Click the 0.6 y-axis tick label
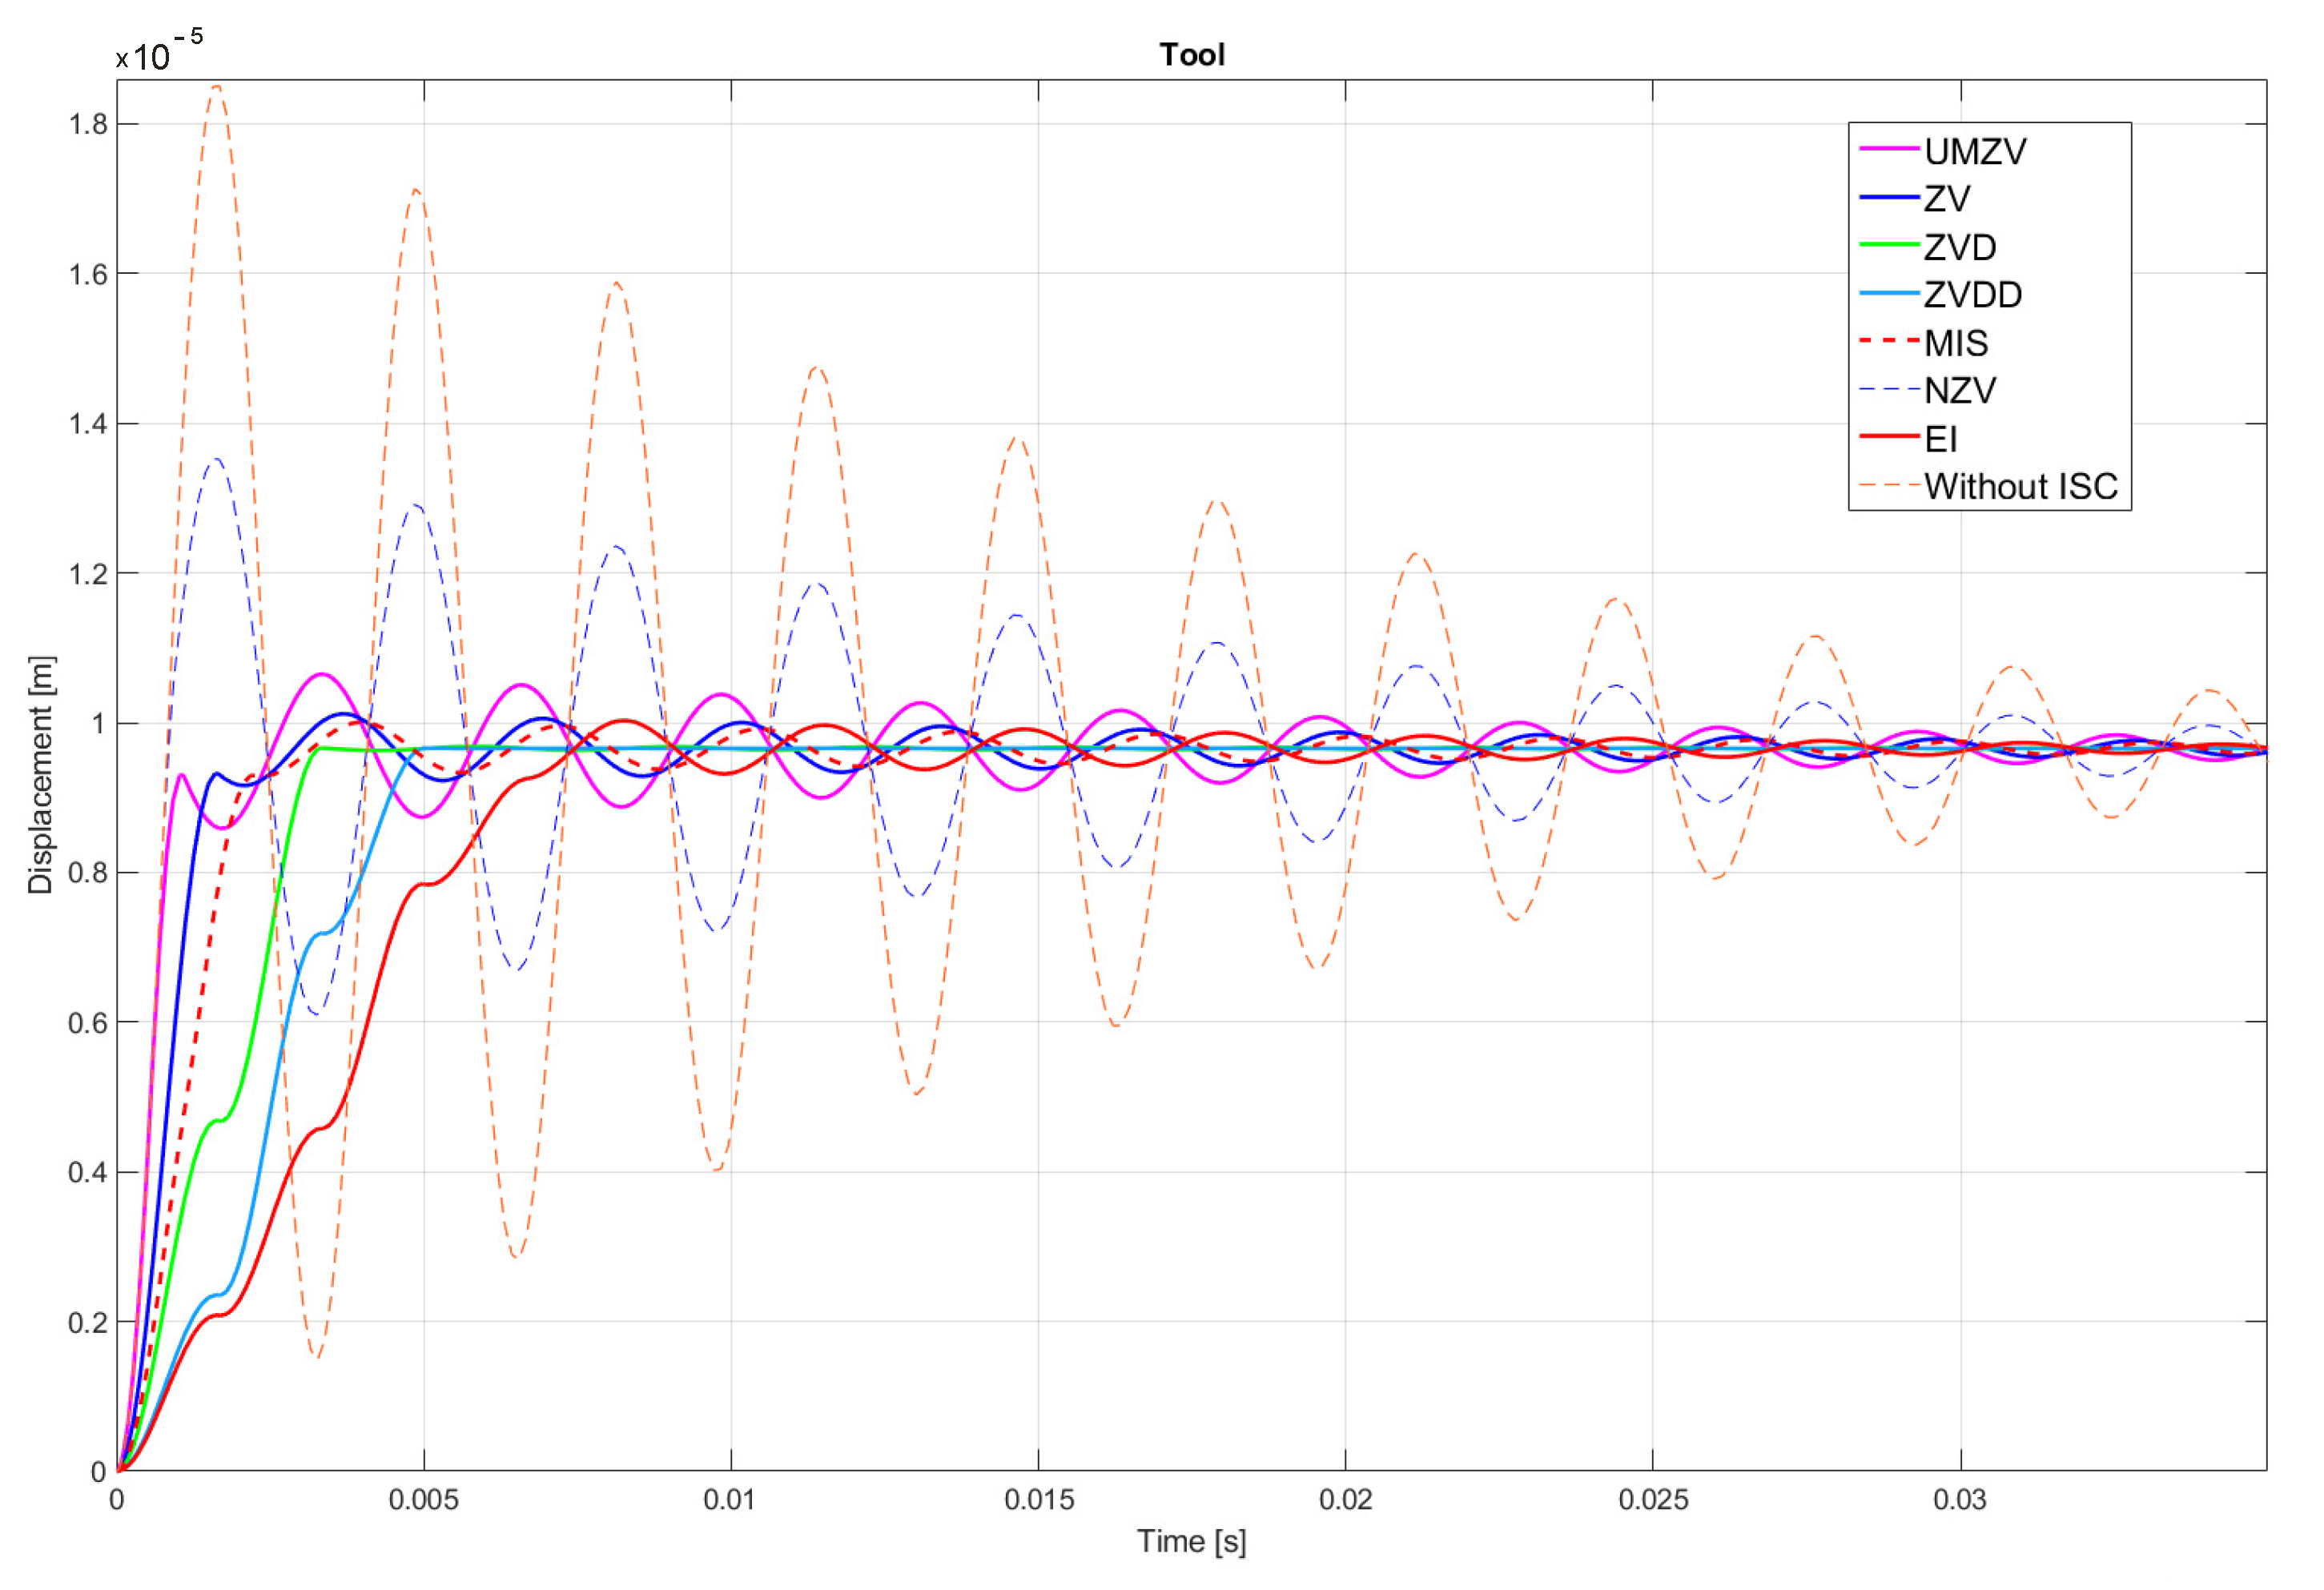This screenshot has height=1590, width=2324. (x=88, y=1023)
